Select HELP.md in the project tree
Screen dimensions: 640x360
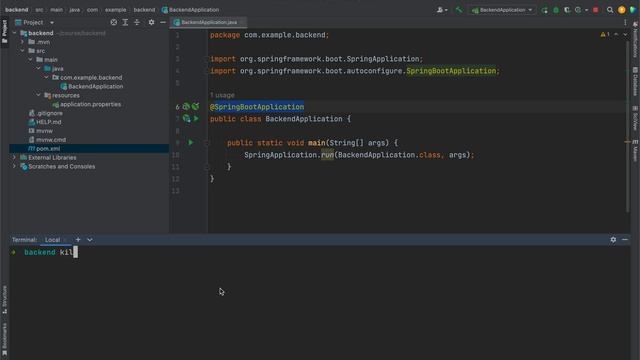45,122
